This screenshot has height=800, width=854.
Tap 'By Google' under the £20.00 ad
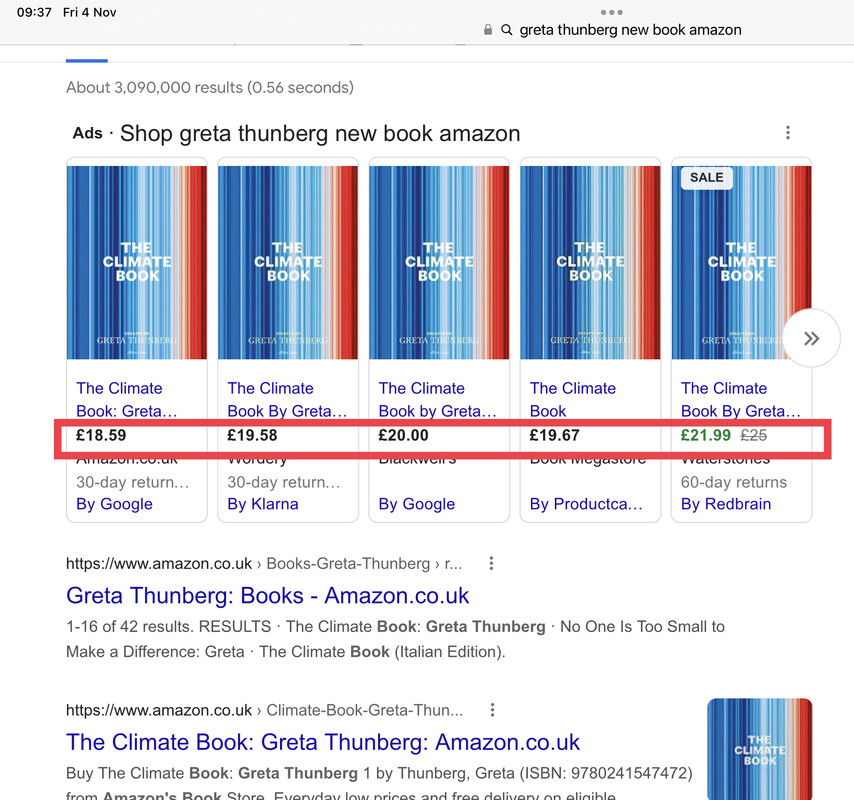click(417, 504)
